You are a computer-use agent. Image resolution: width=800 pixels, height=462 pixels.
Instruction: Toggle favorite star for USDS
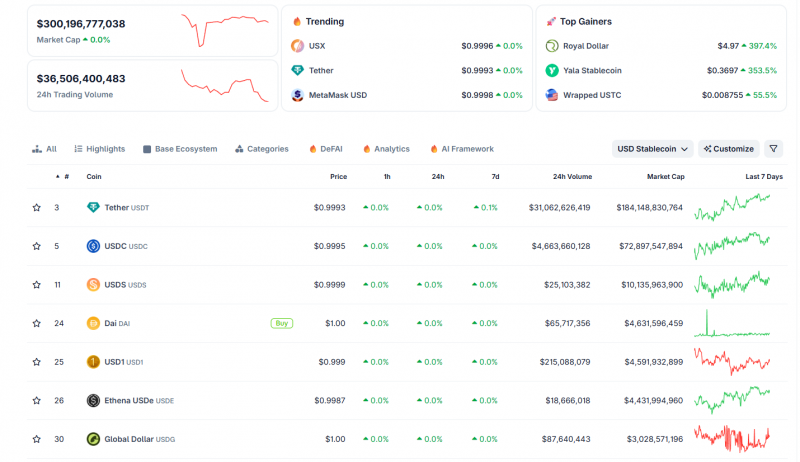37,285
